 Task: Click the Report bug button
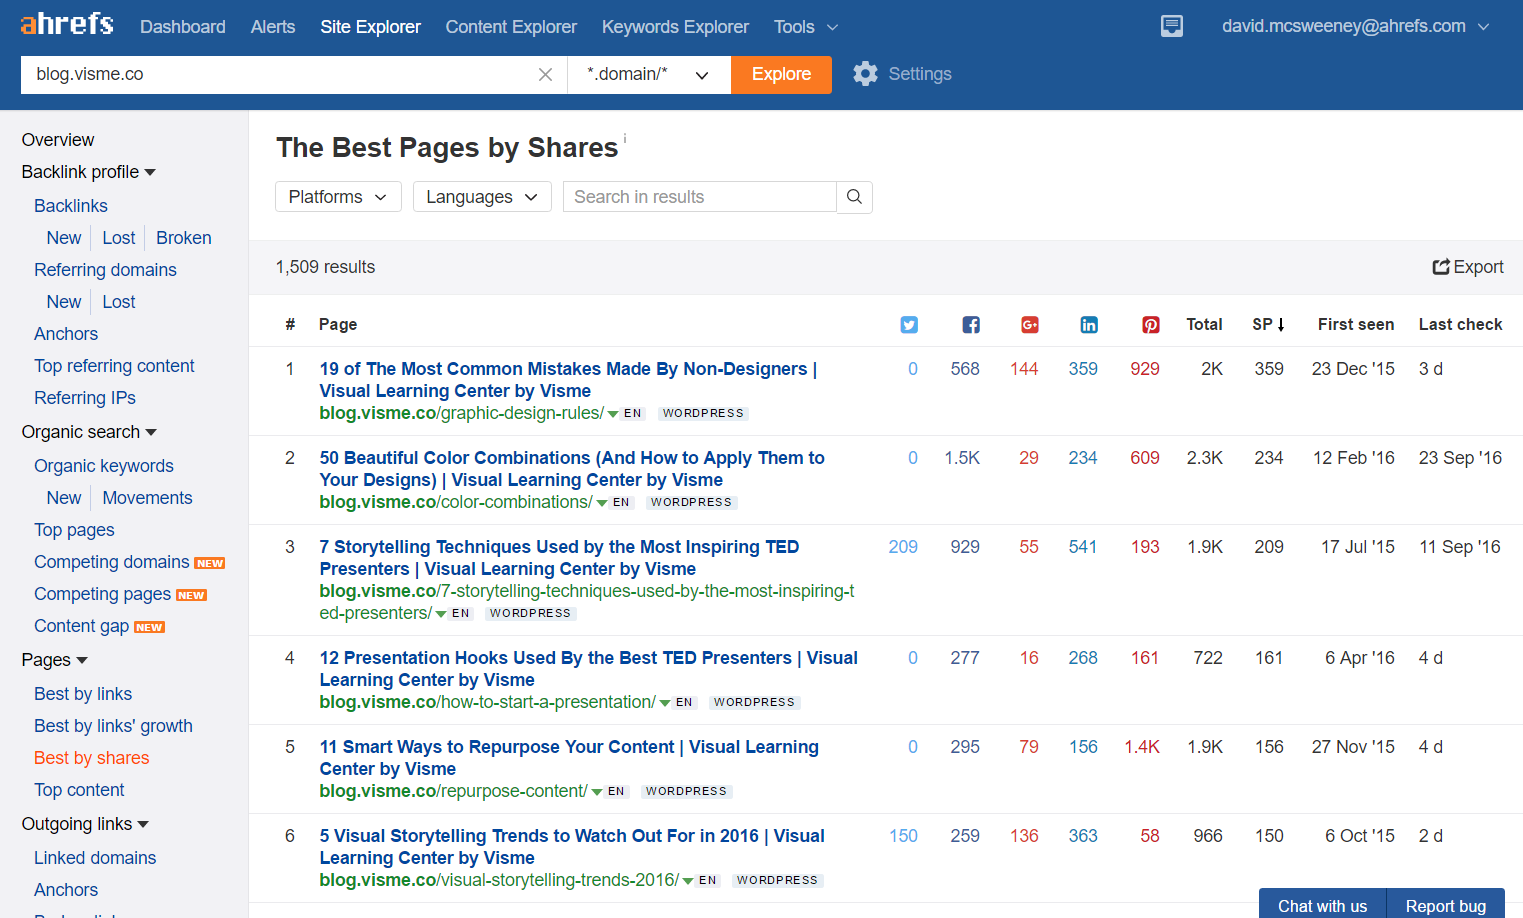pos(1446,905)
